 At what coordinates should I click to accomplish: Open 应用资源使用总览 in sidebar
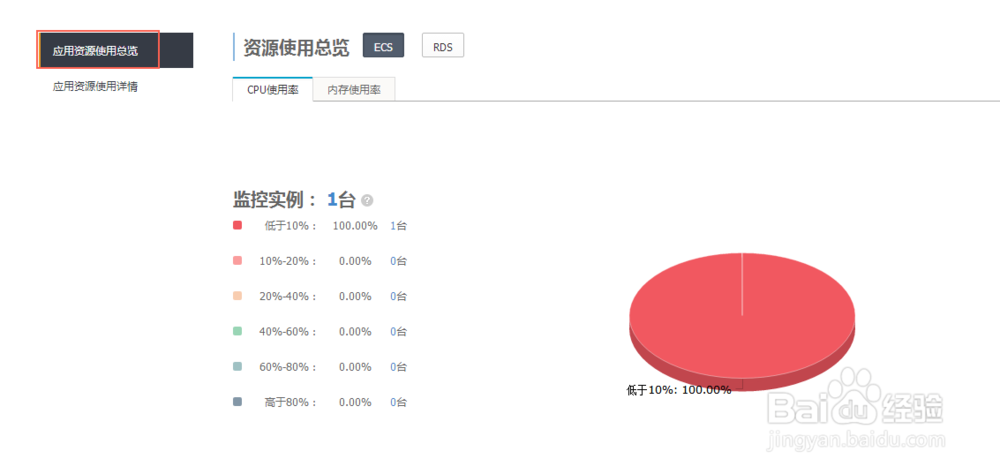(x=115, y=50)
